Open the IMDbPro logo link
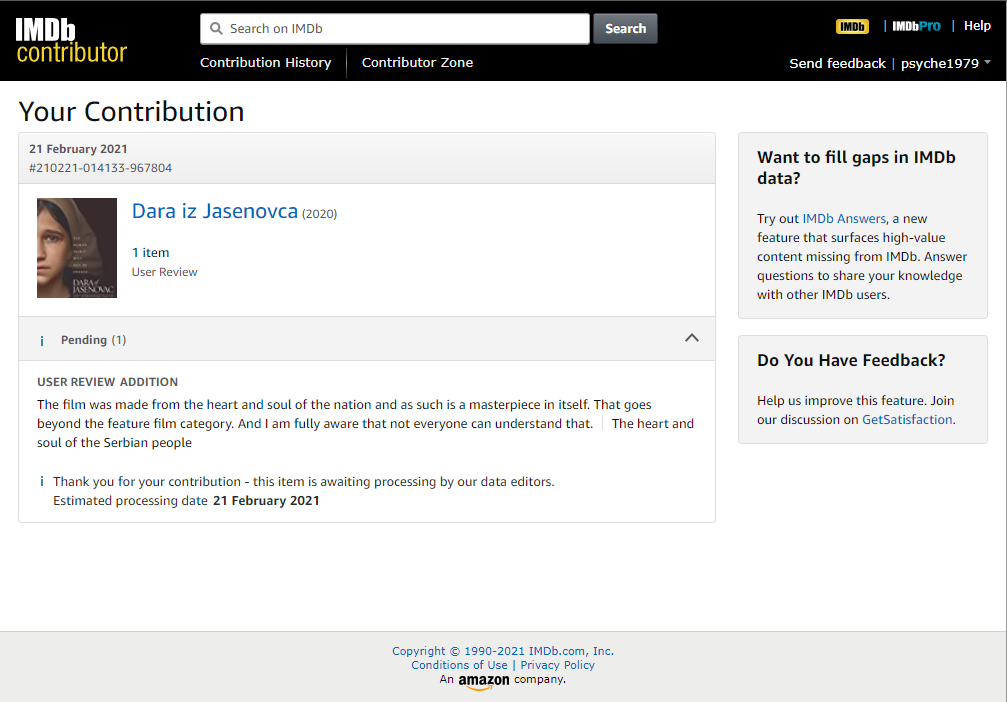Image resolution: width=1007 pixels, height=702 pixels. coord(916,26)
